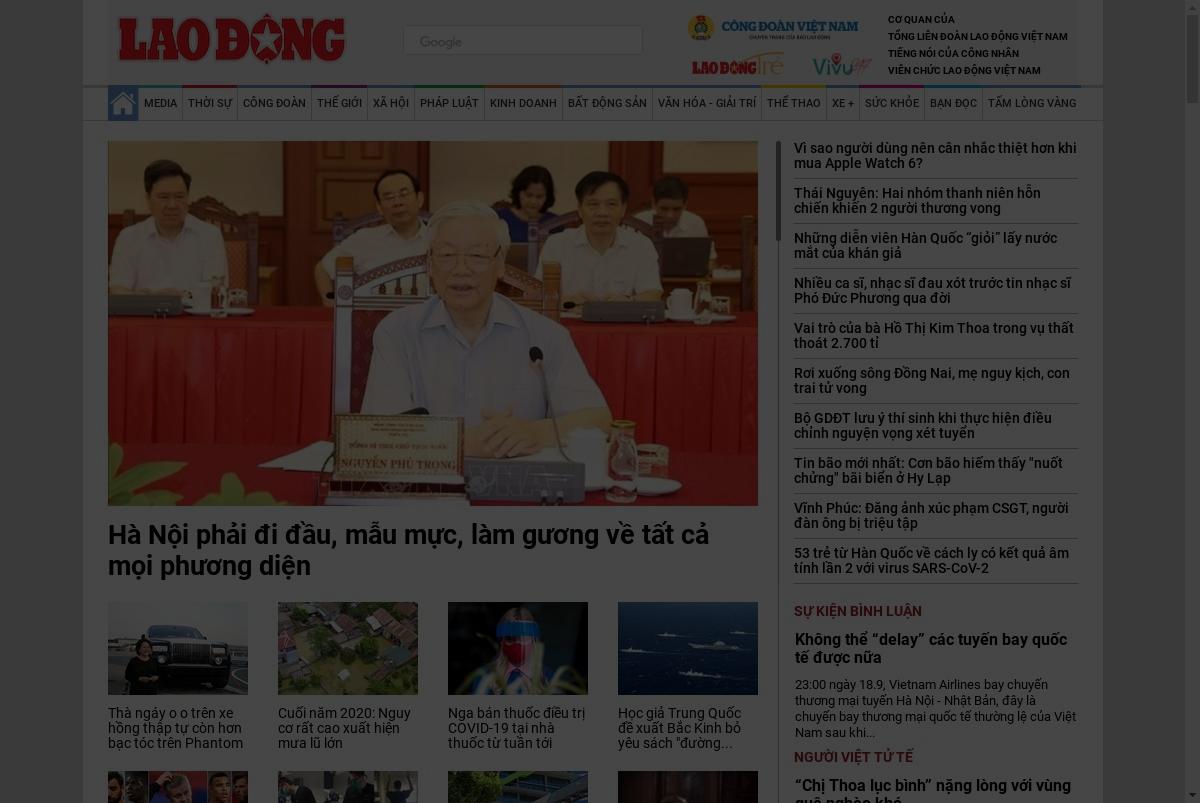This screenshot has height=803, width=1200.
Task: Select the KINH DOANH navigation tab
Action: [523, 103]
